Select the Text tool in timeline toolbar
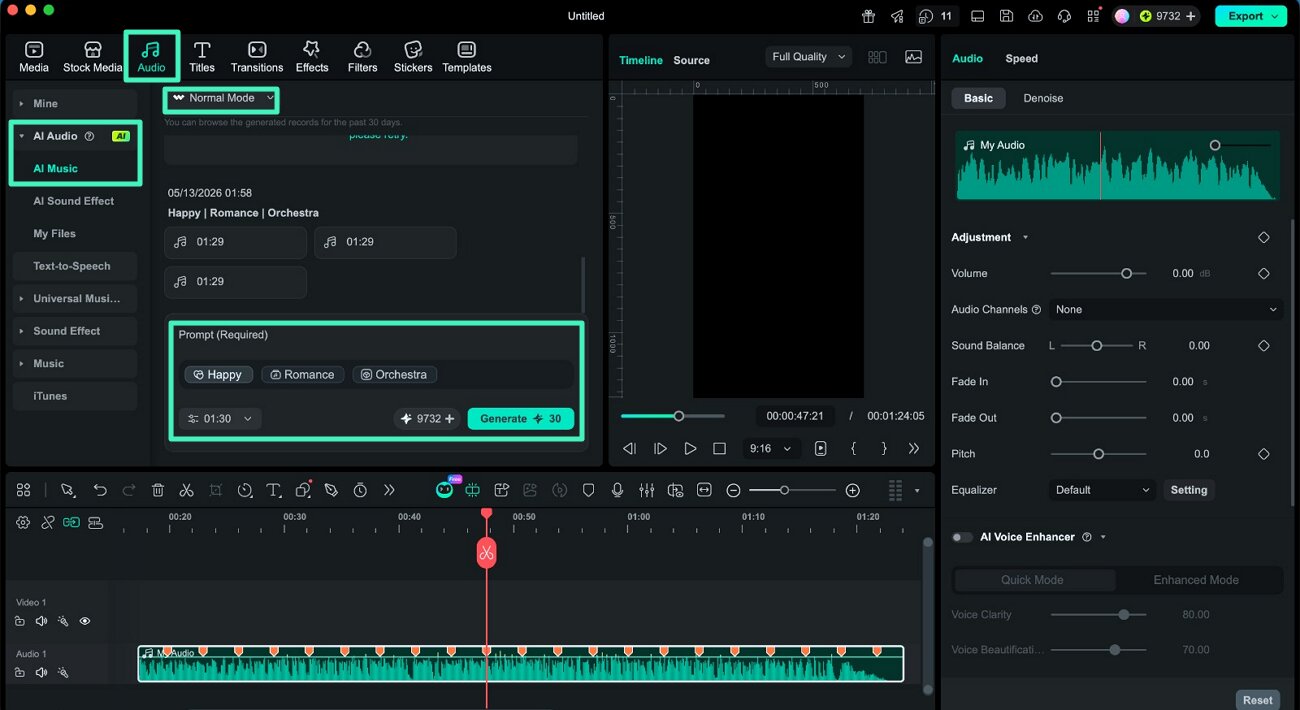 [x=273, y=490]
